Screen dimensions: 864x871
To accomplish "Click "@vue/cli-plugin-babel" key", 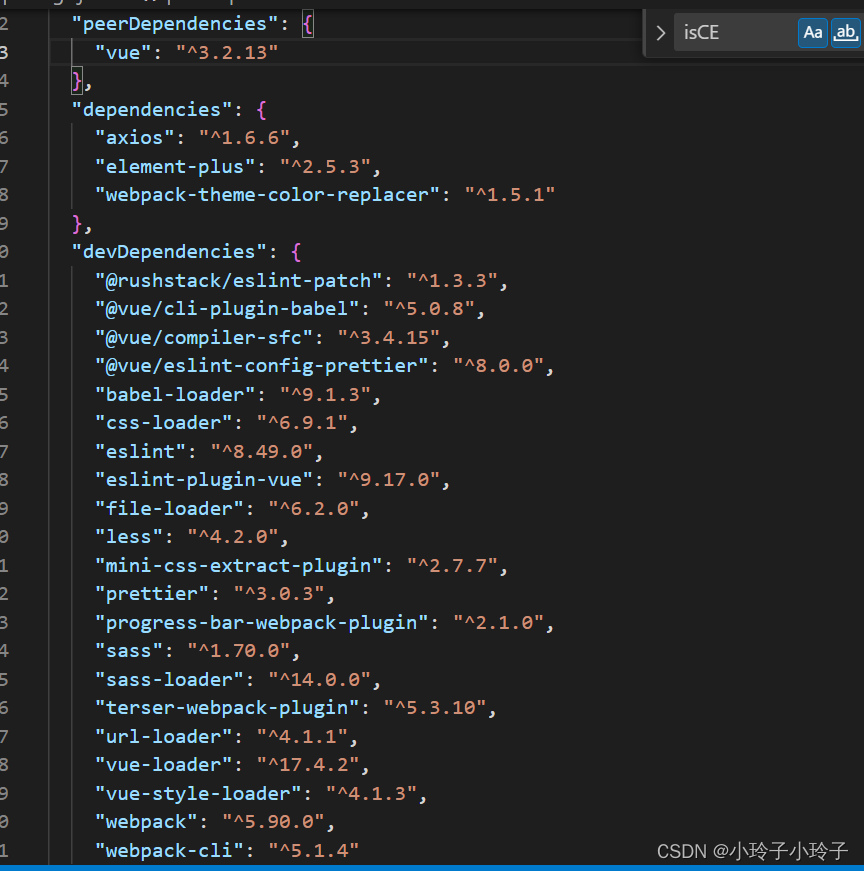I will click(x=227, y=309).
